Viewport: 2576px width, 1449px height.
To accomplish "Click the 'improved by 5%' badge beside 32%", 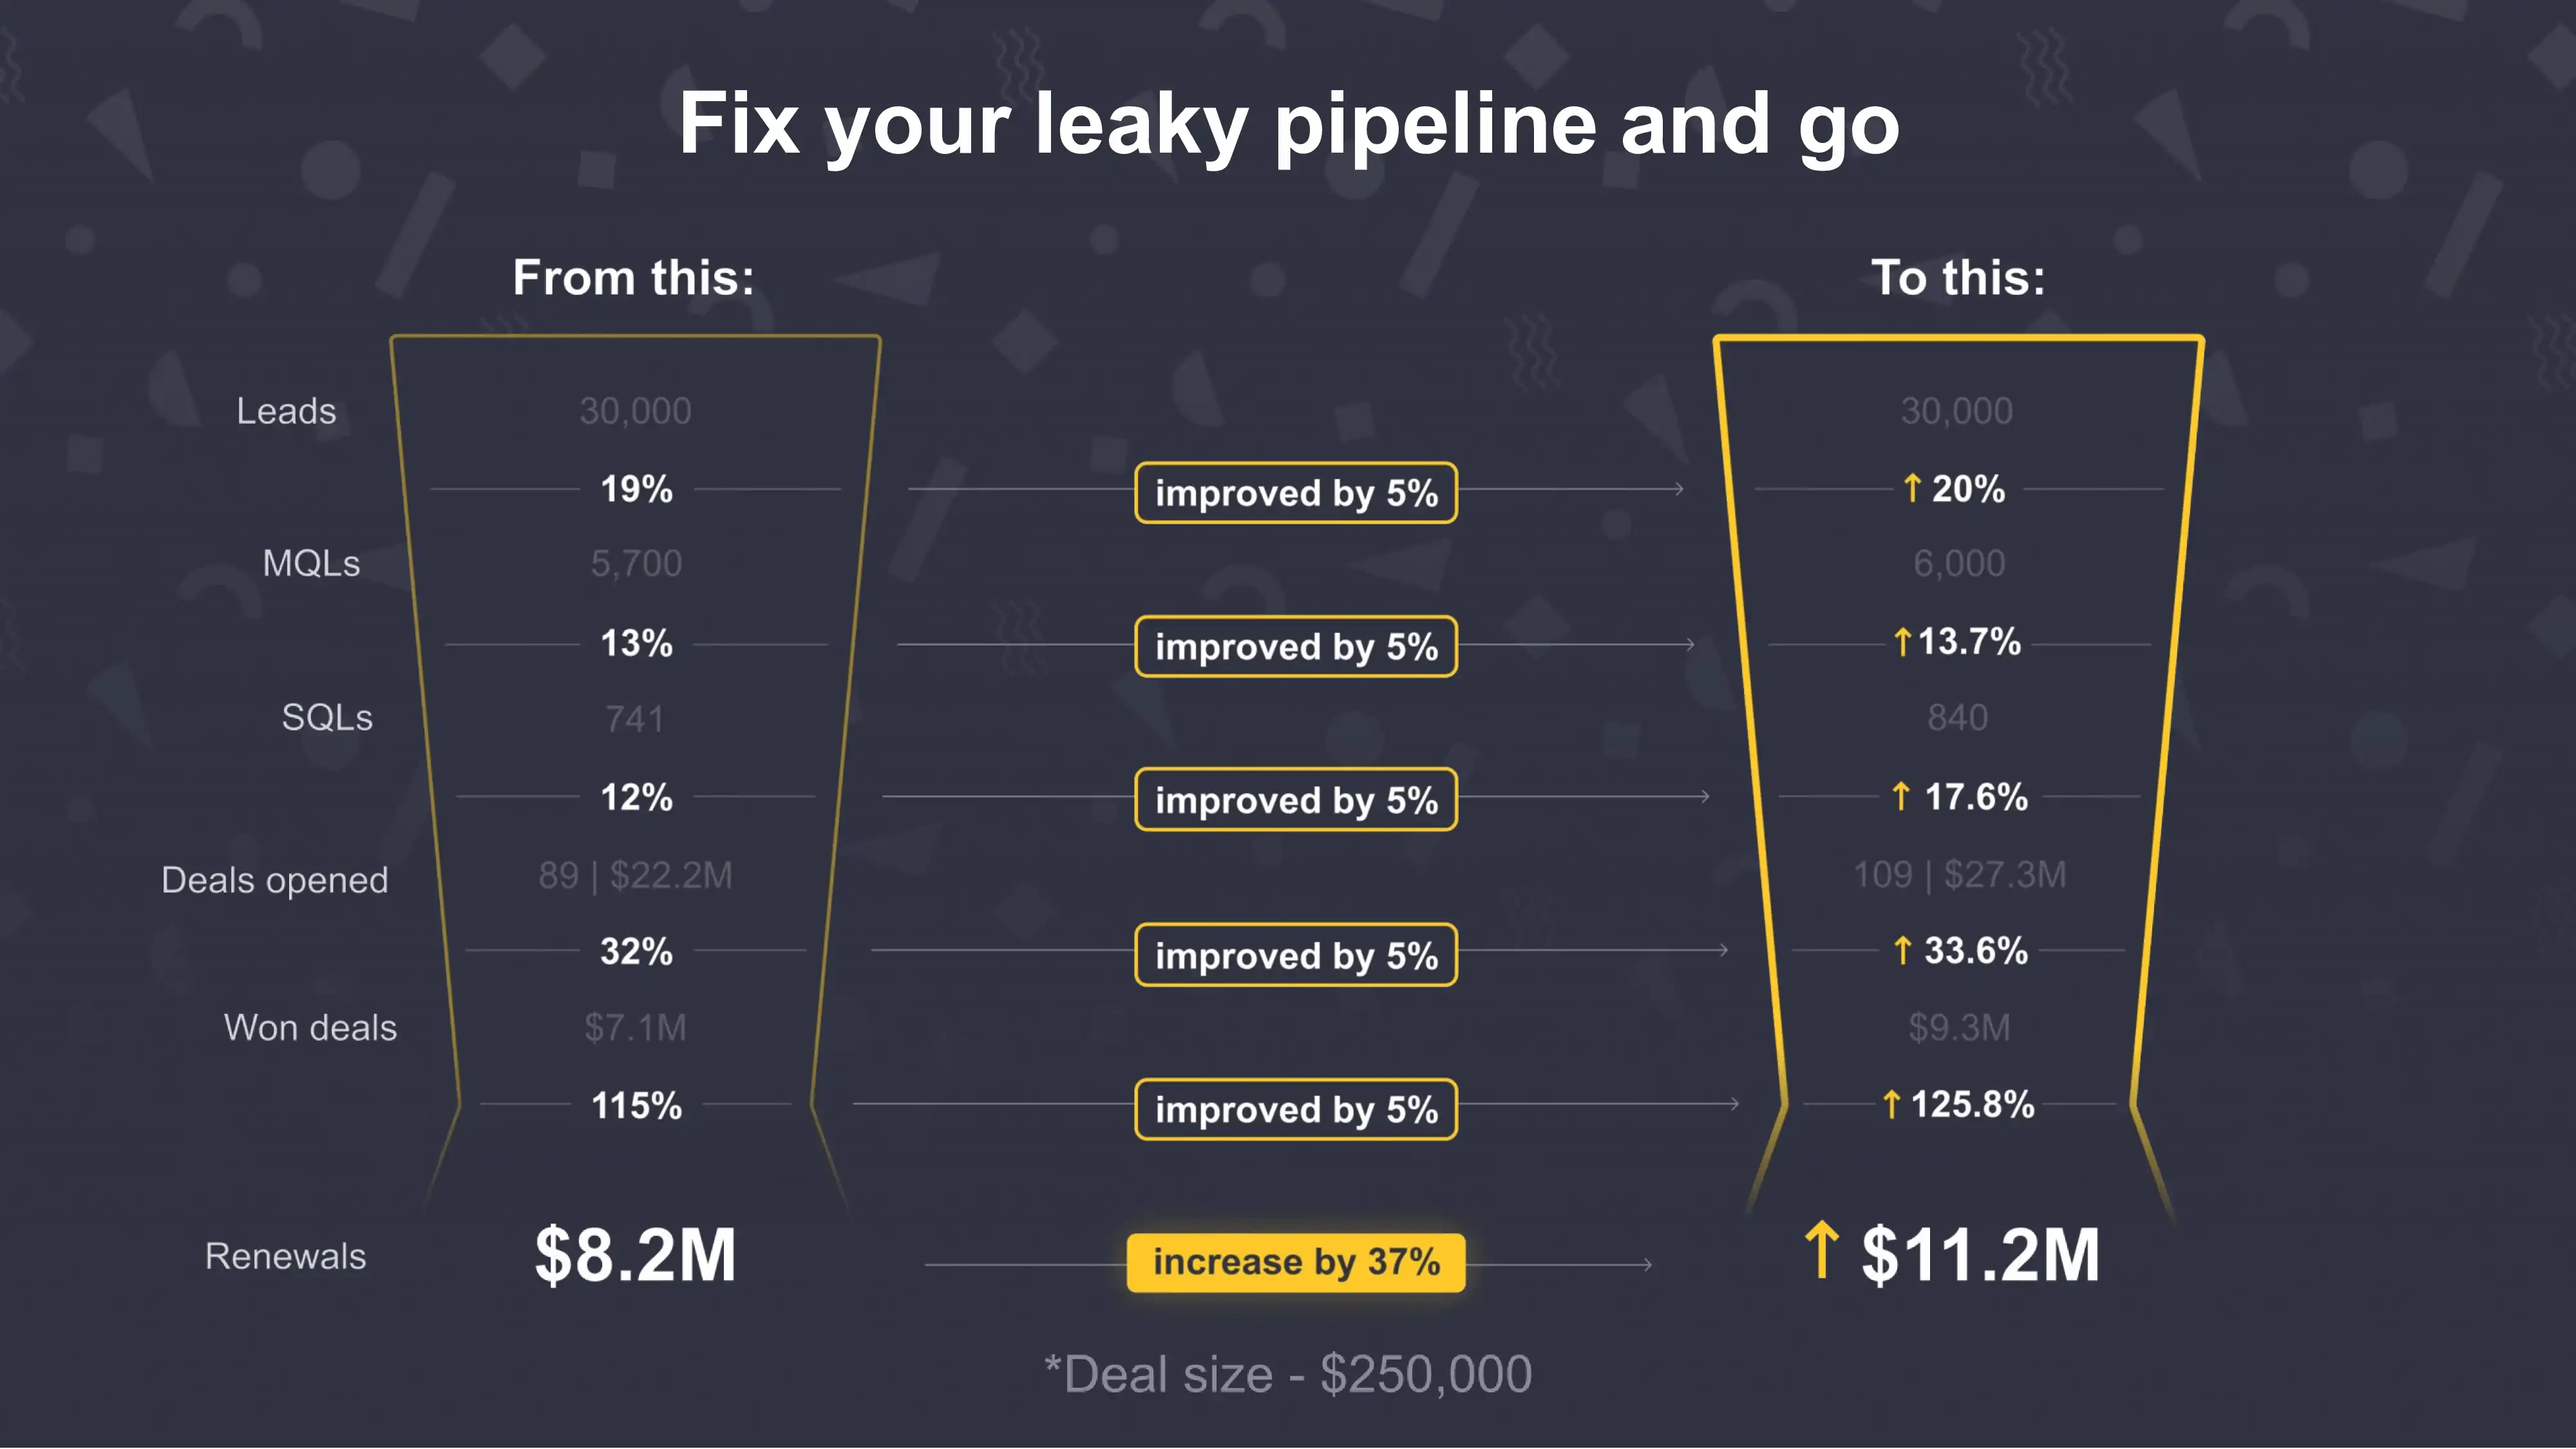I will click(1296, 955).
